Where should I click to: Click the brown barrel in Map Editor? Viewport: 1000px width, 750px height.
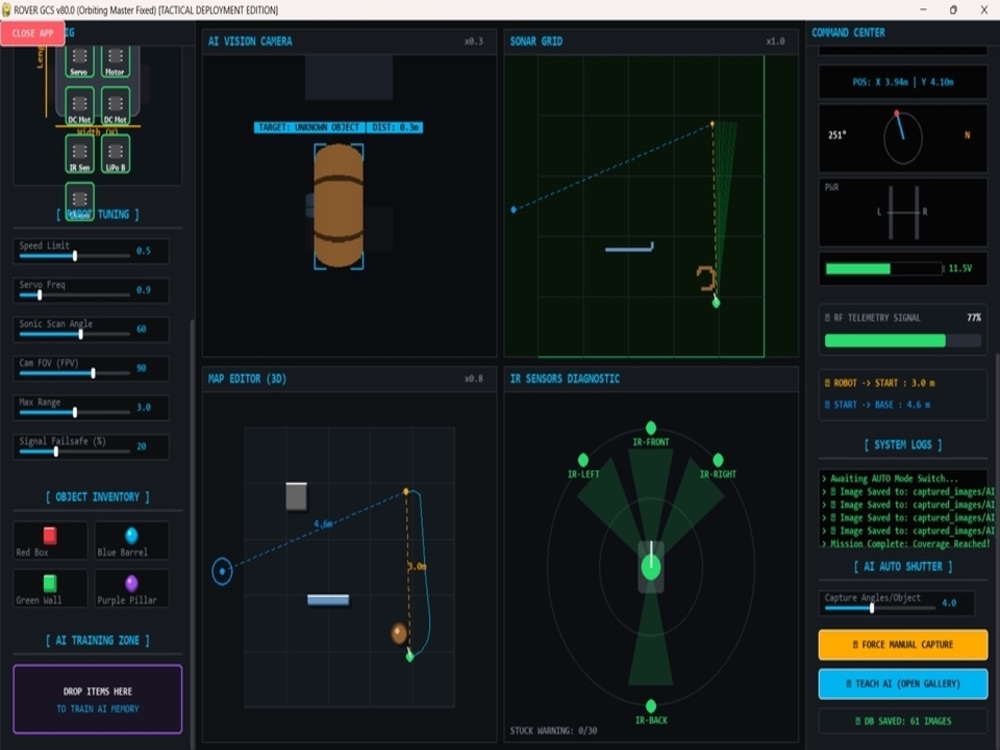coord(399,633)
